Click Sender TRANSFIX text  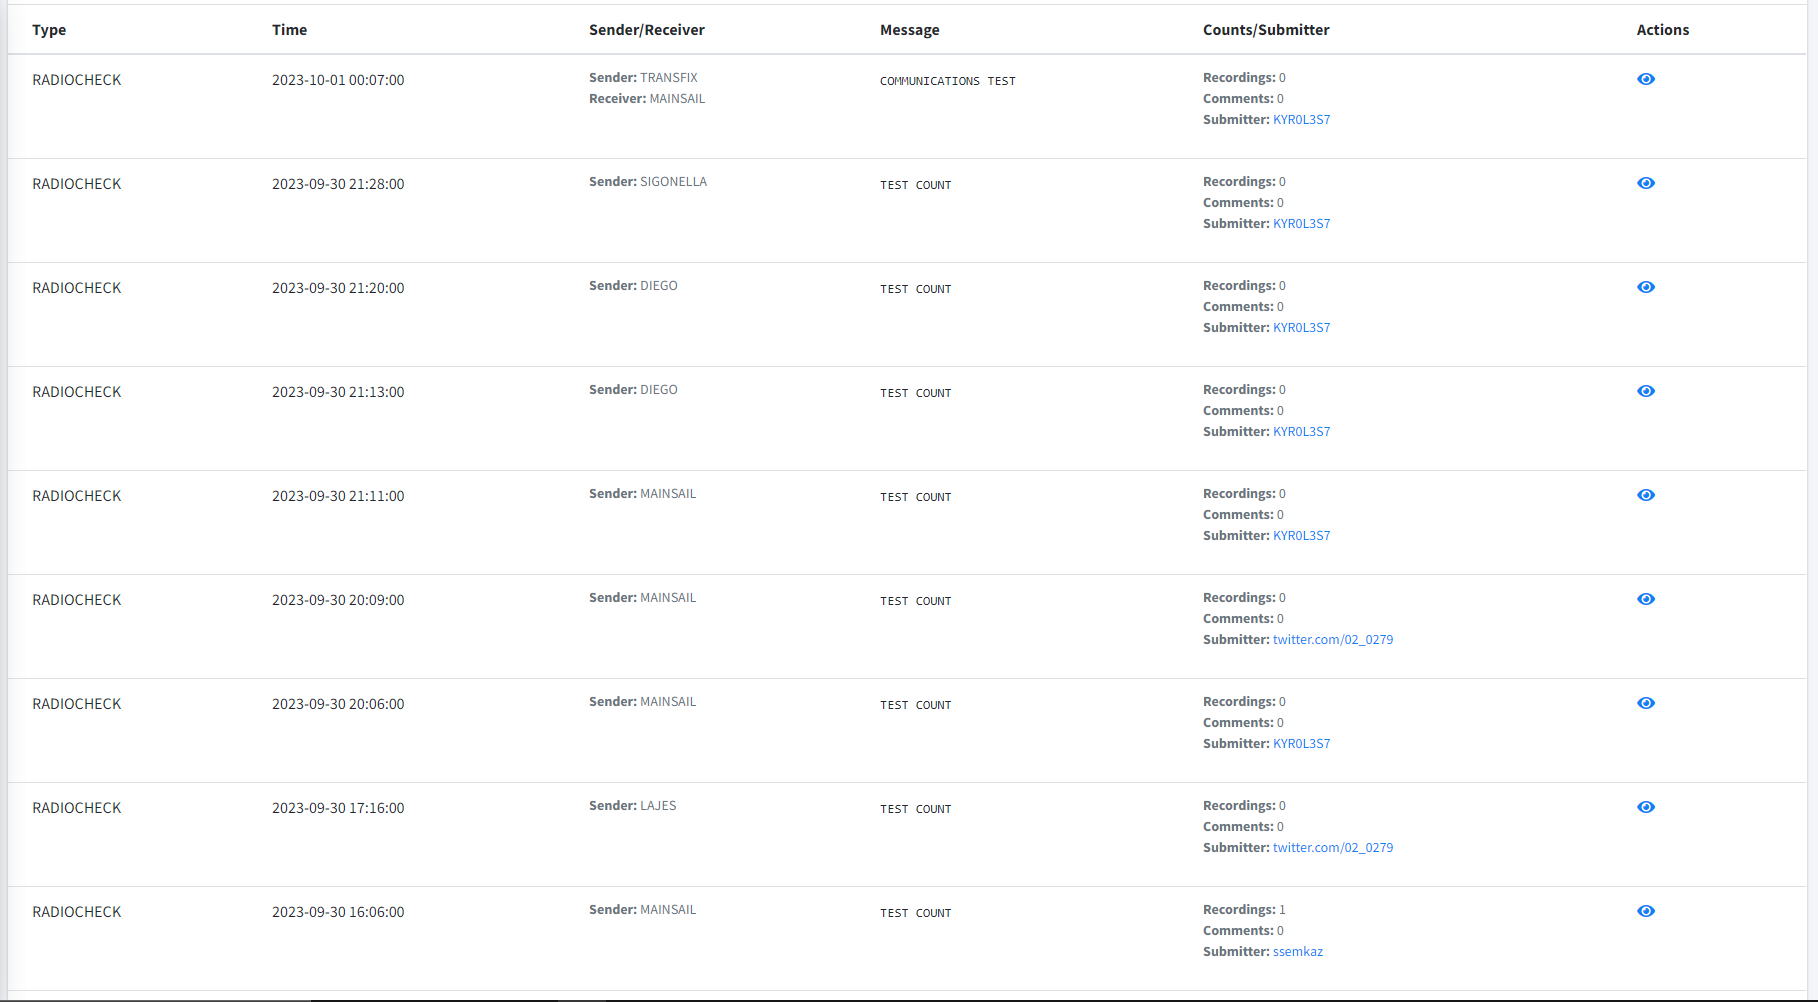pyautogui.click(x=644, y=78)
